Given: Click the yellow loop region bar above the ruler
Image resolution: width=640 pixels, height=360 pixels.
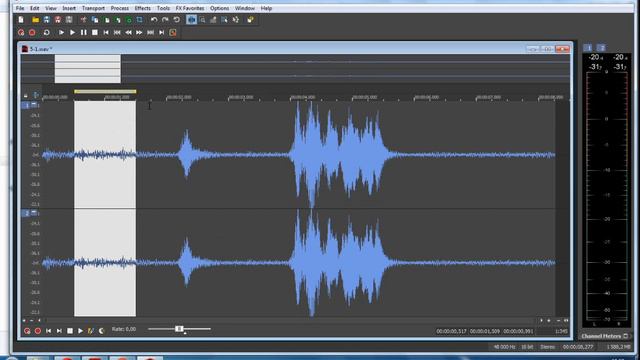Looking at the screenshot, I should [105, 91].
